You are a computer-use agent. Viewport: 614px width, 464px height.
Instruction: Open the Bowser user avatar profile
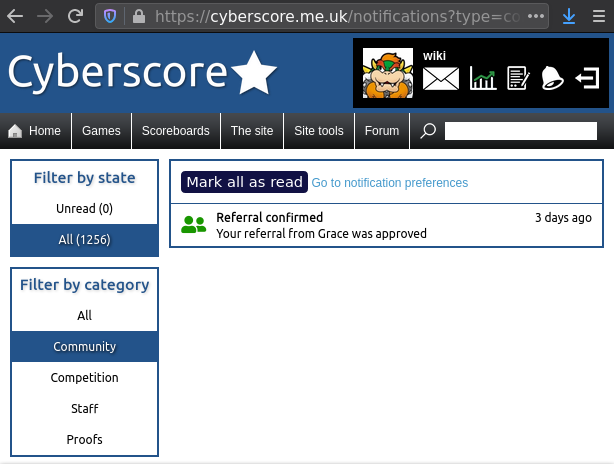click(388, 73)
